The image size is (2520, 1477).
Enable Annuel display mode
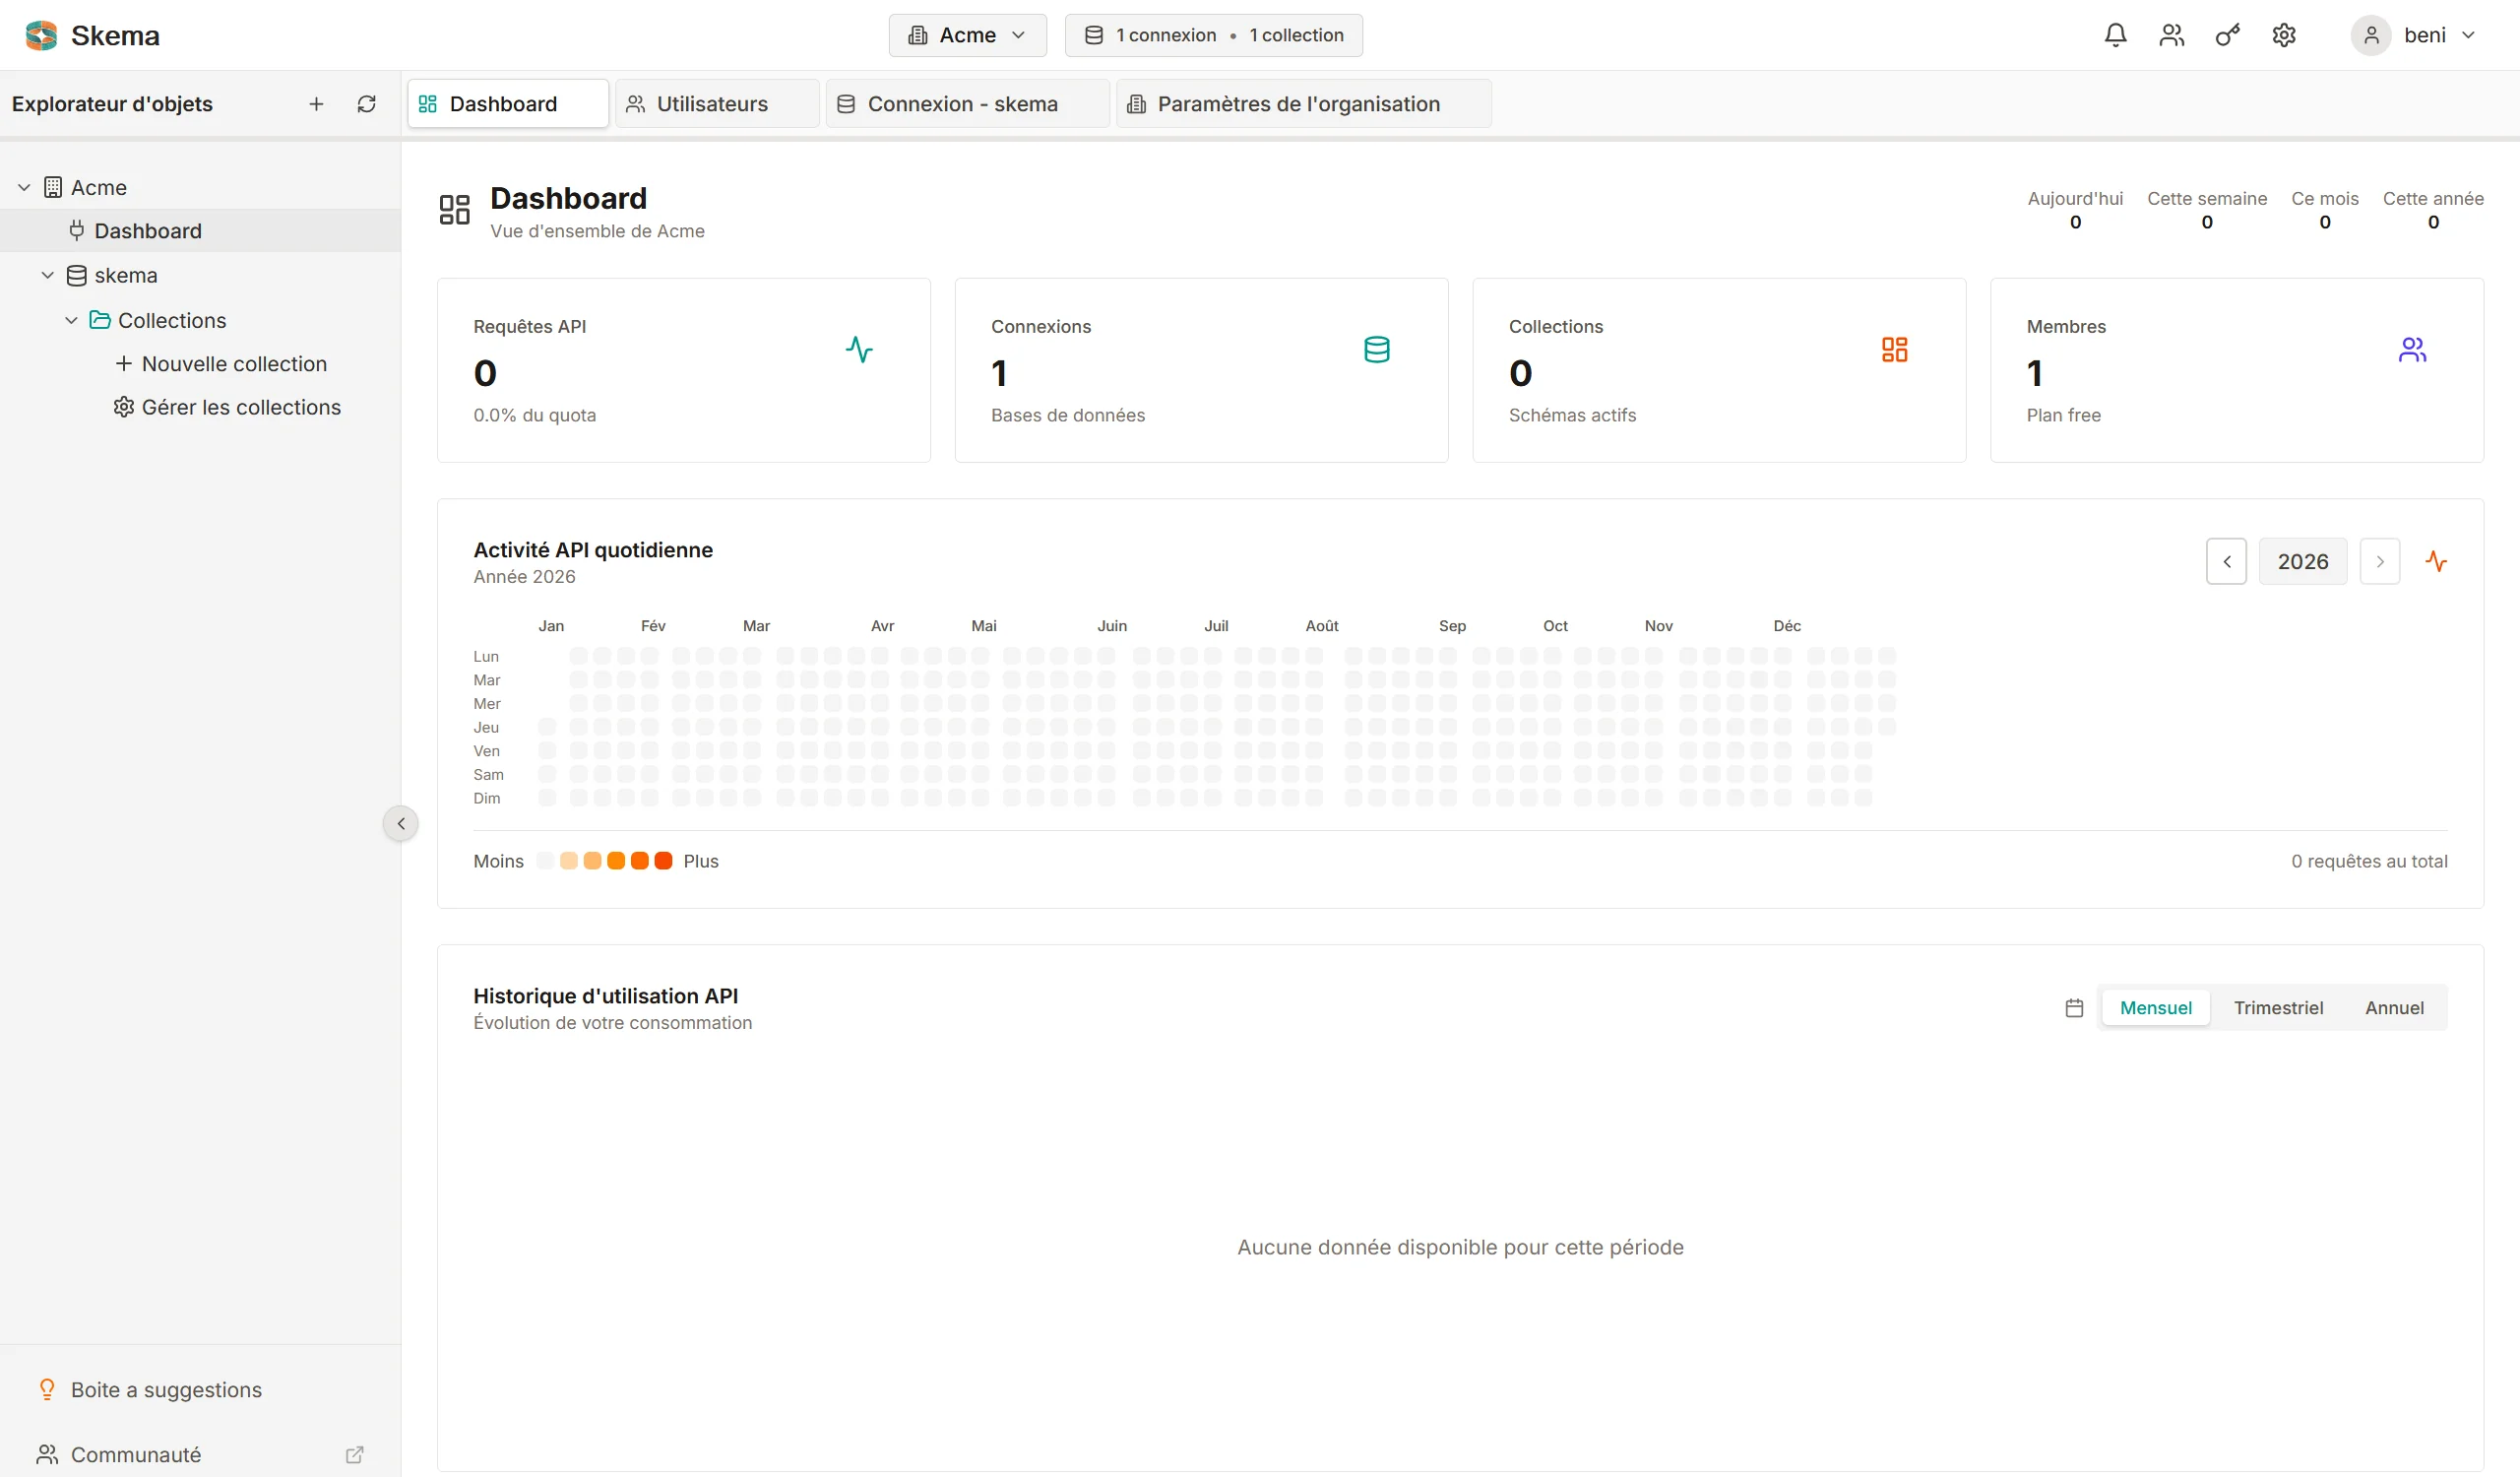[2394, 1007]
